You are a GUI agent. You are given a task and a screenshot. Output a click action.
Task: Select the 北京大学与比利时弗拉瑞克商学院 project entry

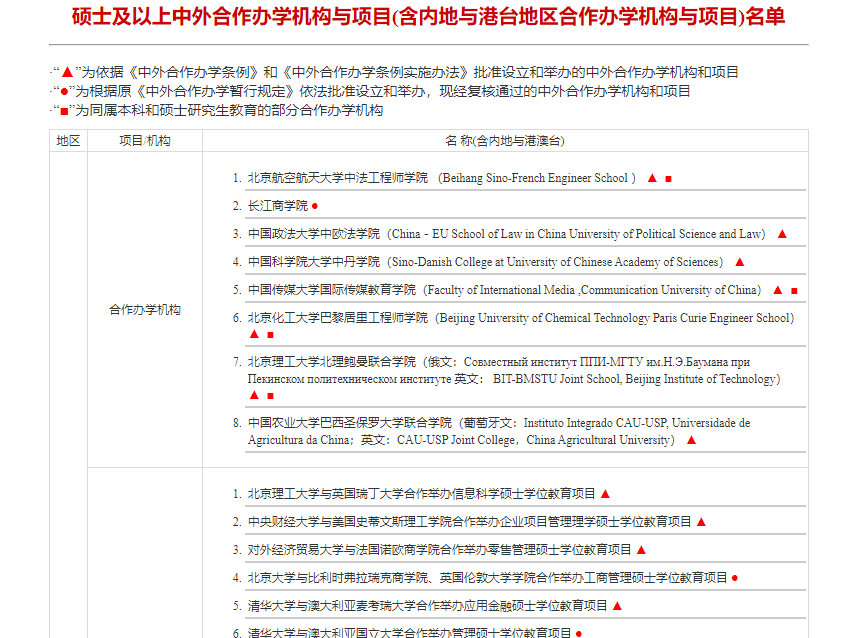click(x=485, y=578)
